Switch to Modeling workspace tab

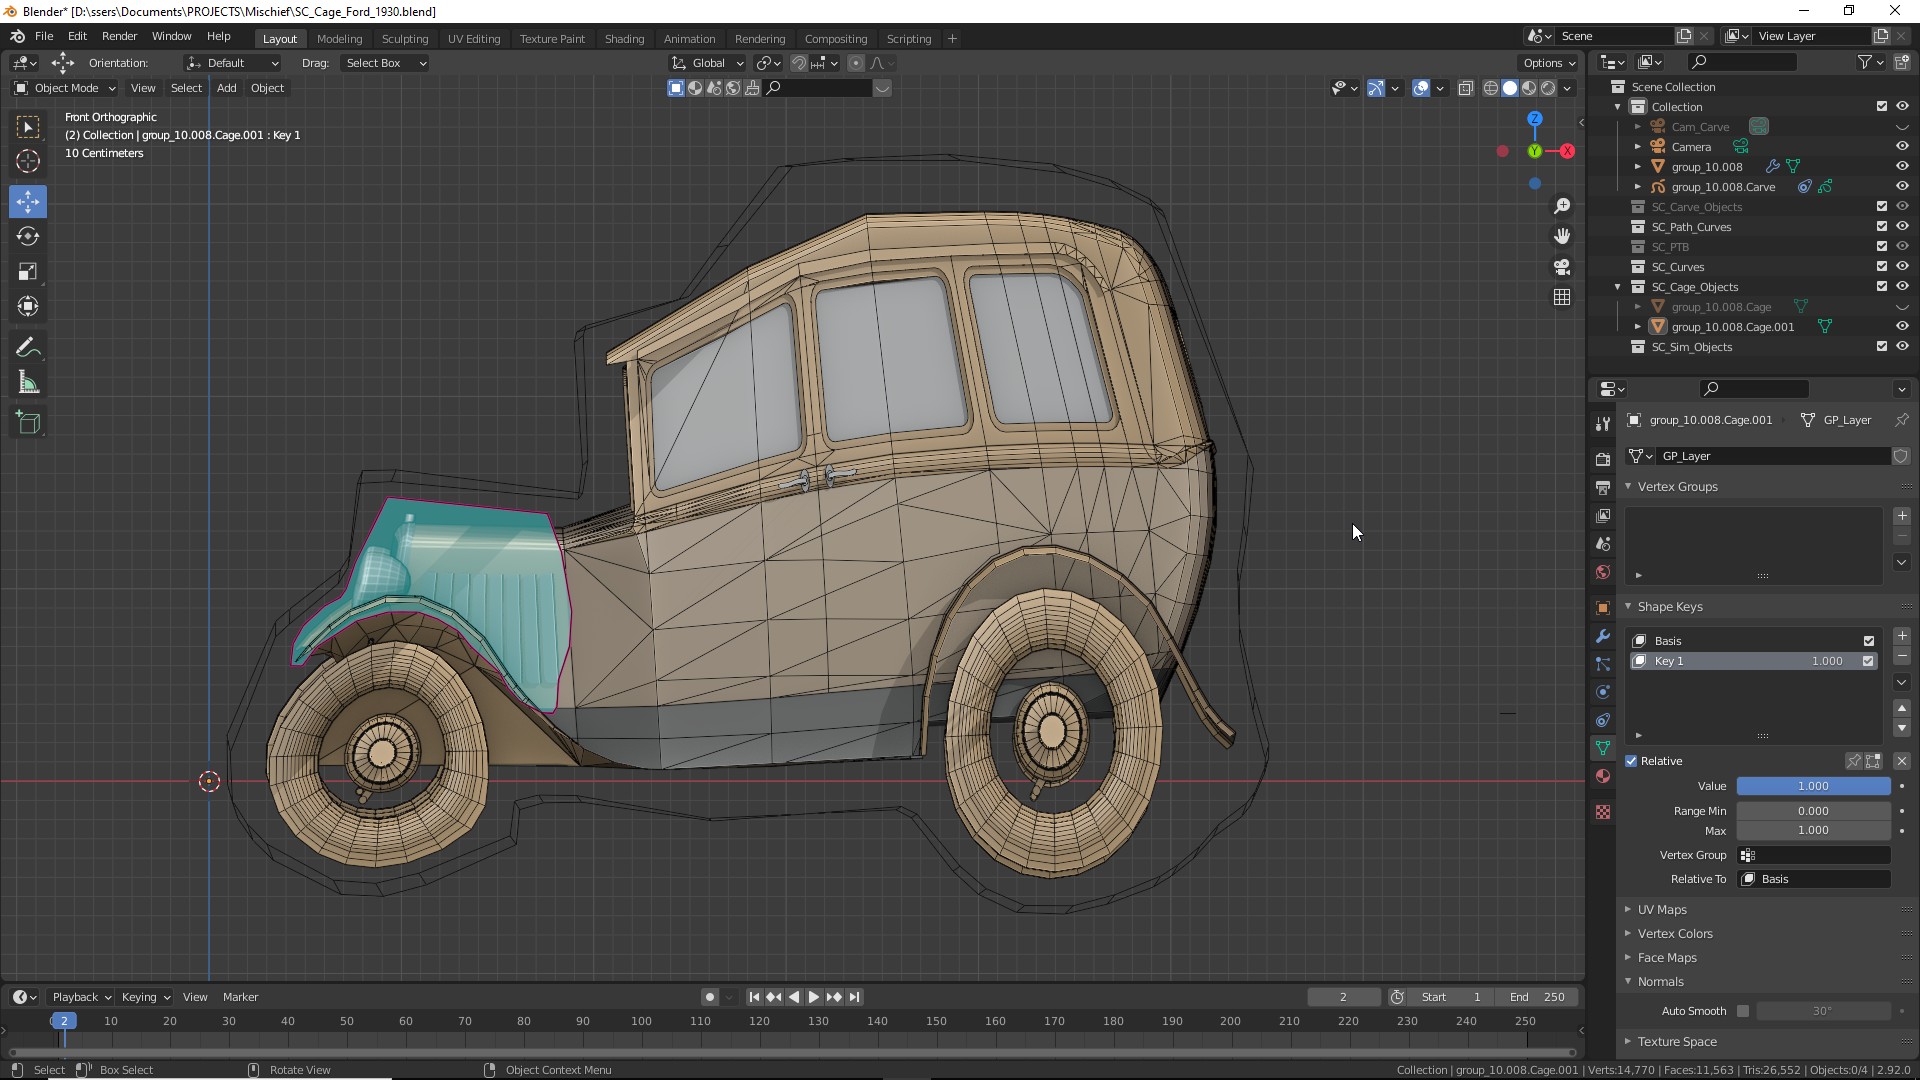tap(339, 39)
